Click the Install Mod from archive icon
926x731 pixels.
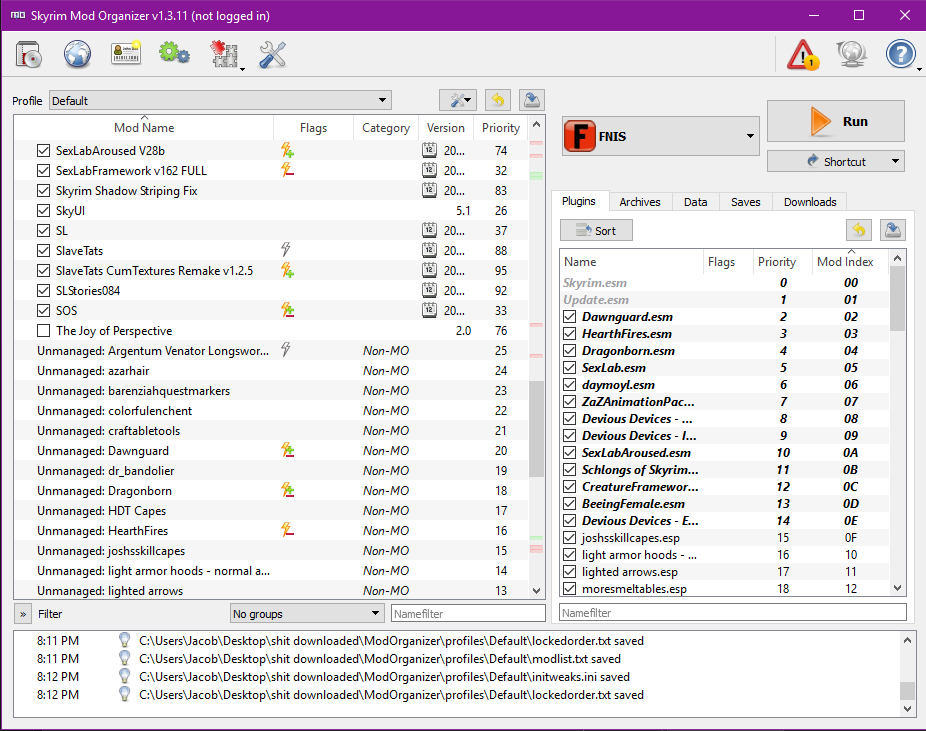(x=28, y=55)
